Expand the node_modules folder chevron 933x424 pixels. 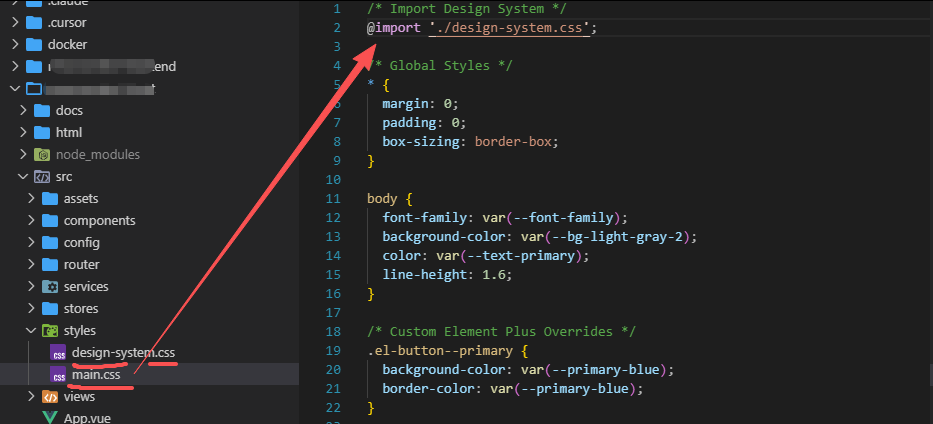(x=23, y=155)
